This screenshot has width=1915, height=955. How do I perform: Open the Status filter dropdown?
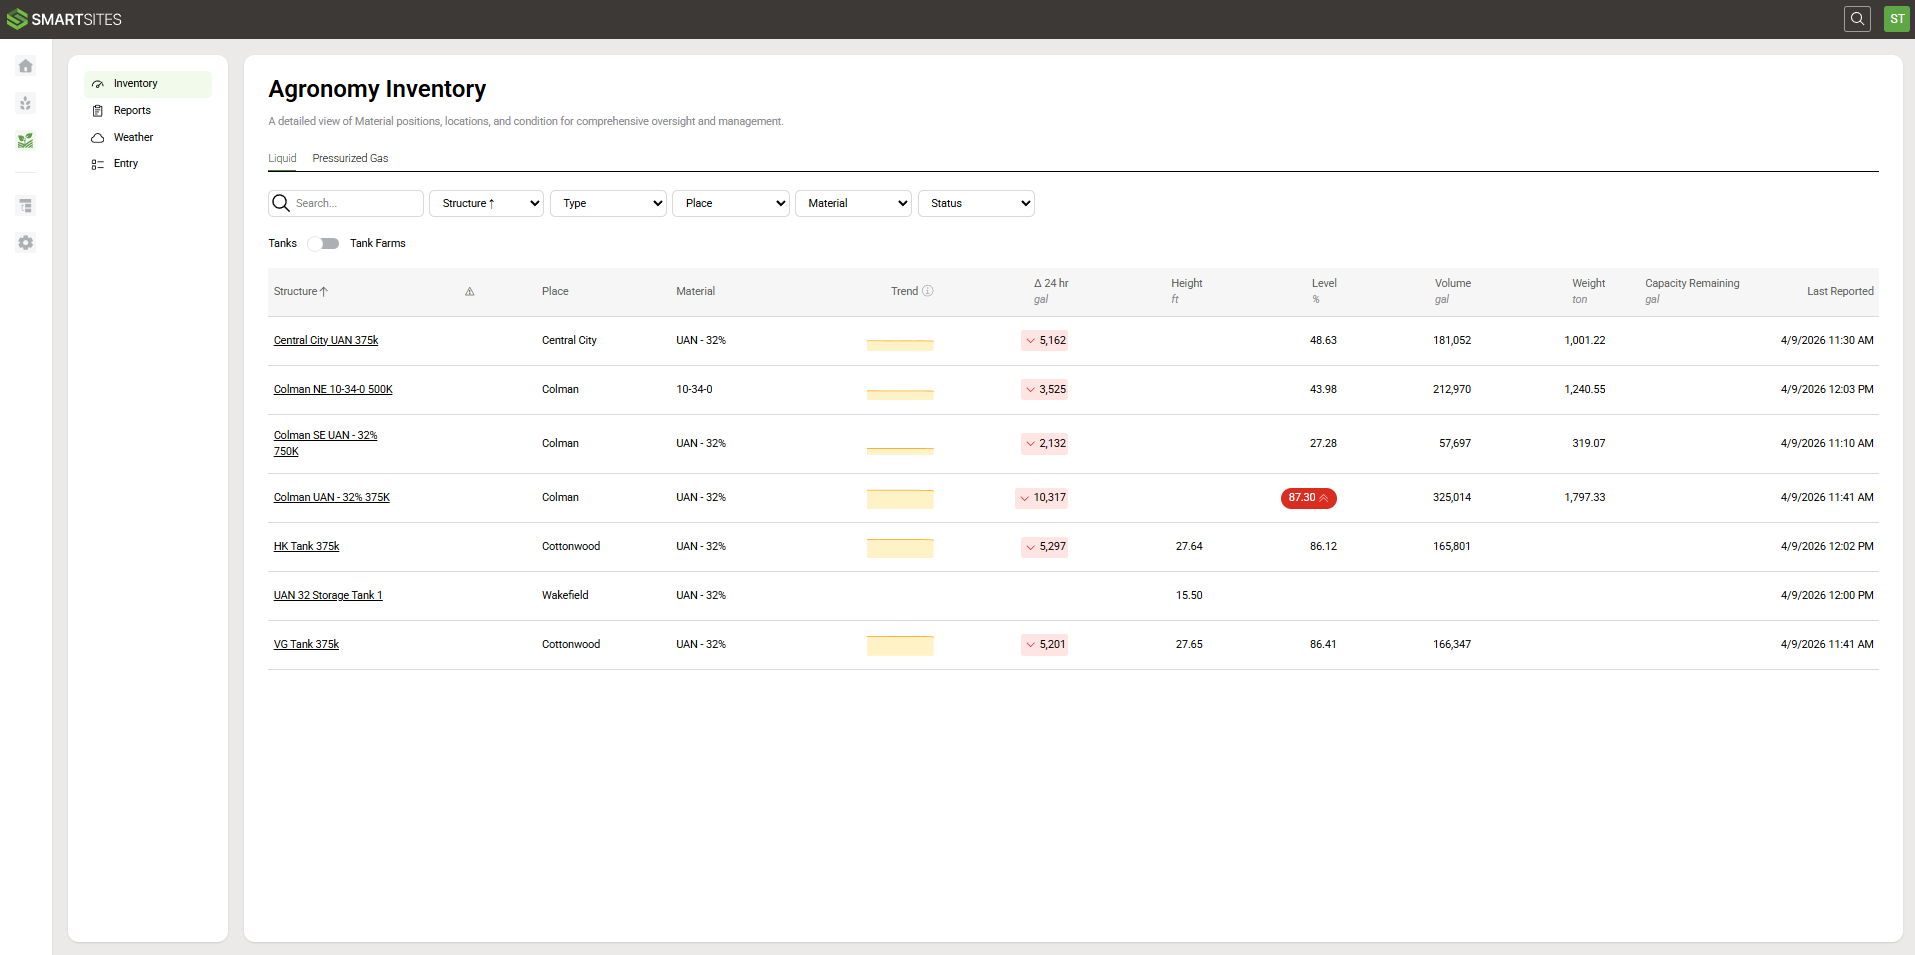tap(976, 203)
